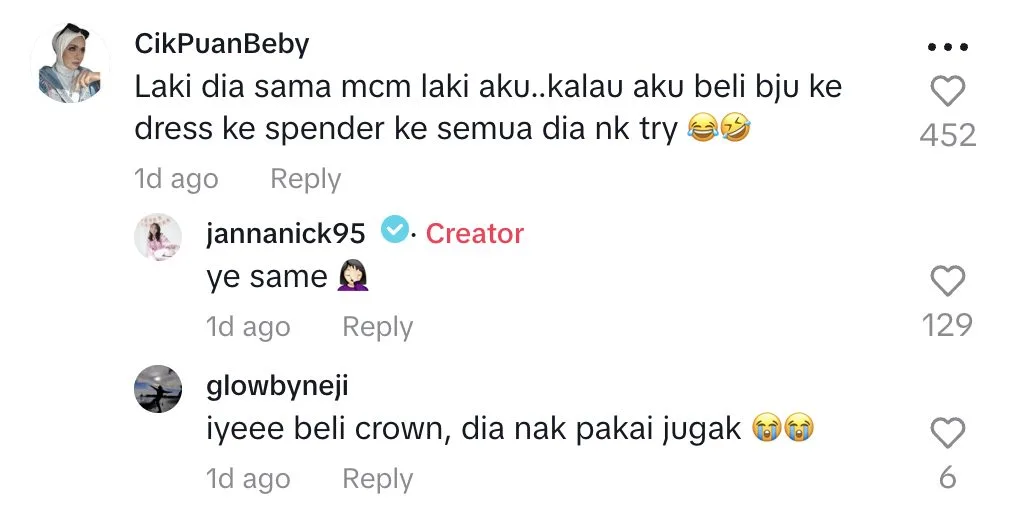
Task: Like glowbyneji's reply with the heart
Action: [x=947, y=434]
